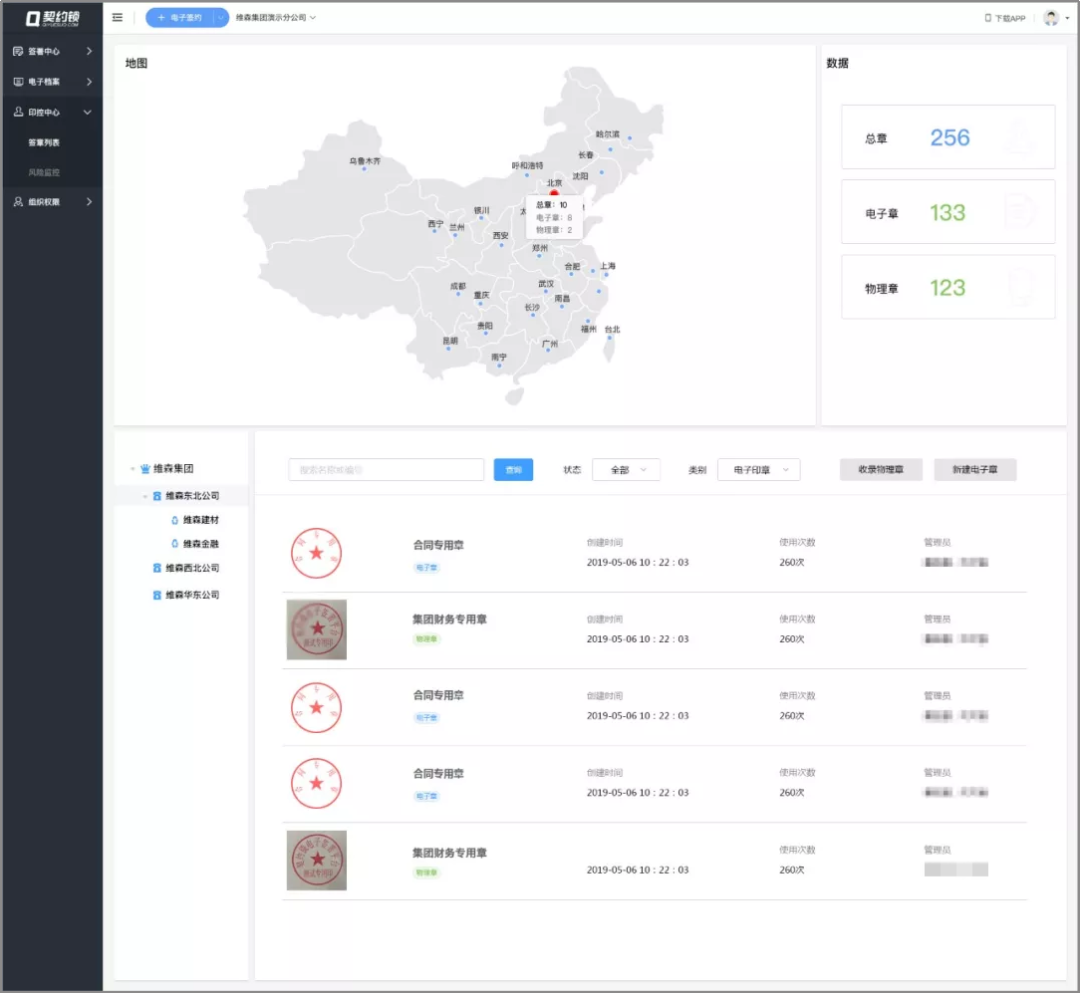Viewport: 1080px width, 993px height.
Task: Open the 状态 全部 dropdown
Action: coord(626,470)
